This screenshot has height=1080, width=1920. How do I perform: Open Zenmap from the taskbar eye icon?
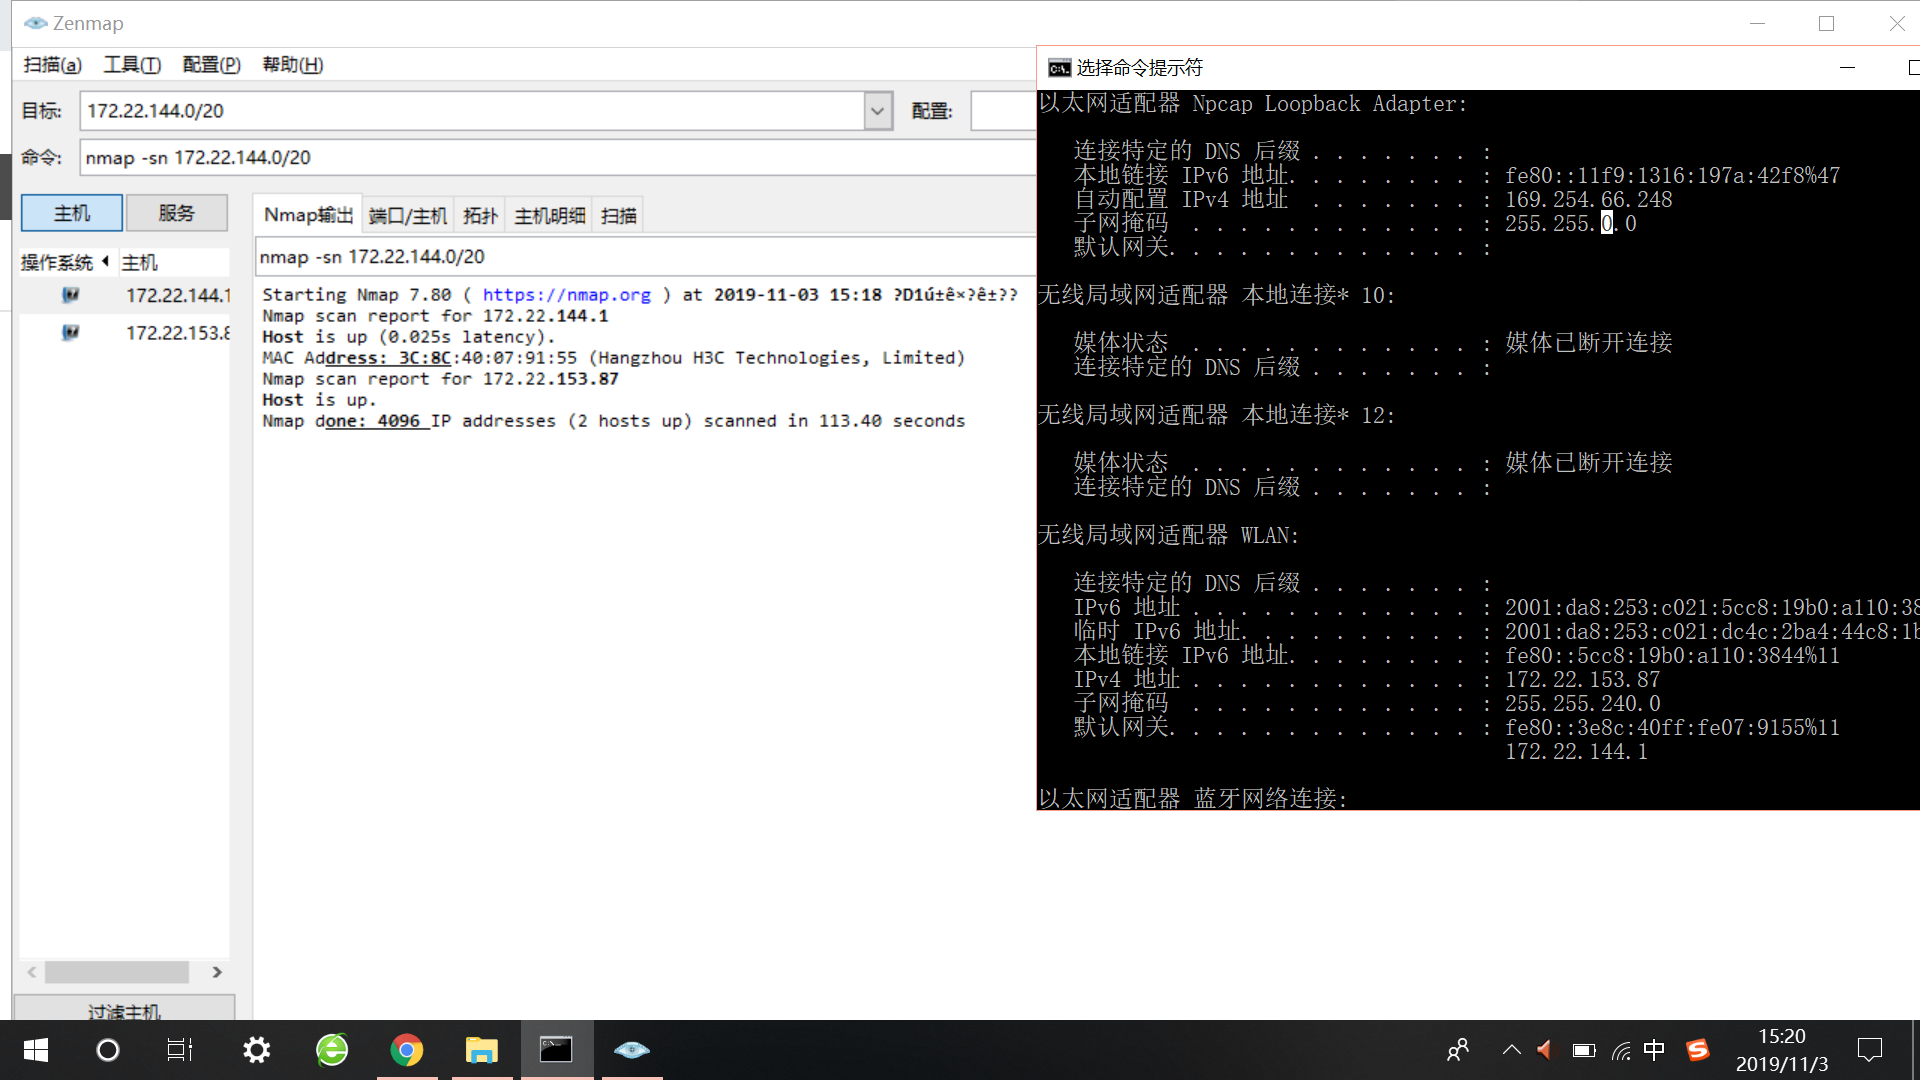tap(631, 1050)
